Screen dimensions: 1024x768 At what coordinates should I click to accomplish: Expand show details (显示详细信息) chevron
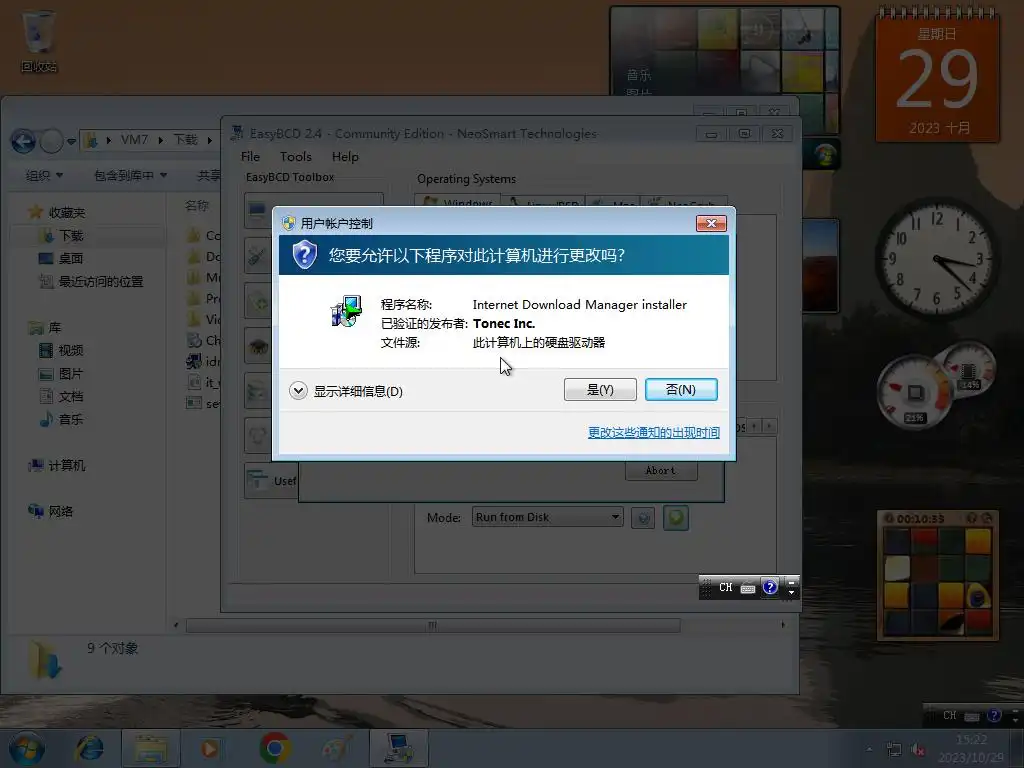[x=298, y=391]
